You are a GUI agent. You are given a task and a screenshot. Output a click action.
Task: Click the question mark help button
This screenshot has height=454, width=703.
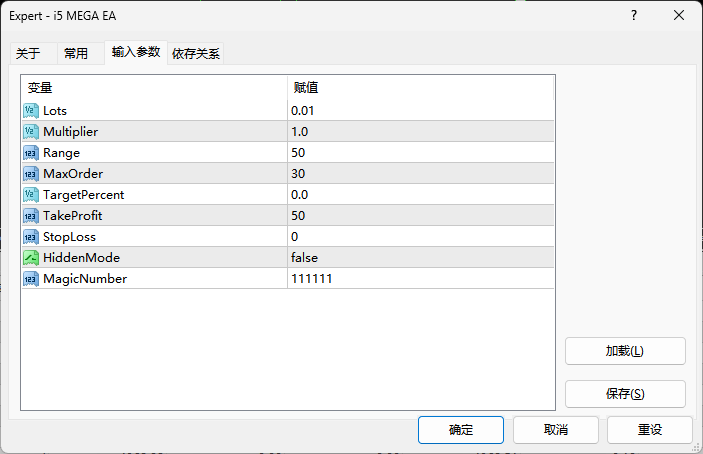(634, 15)
